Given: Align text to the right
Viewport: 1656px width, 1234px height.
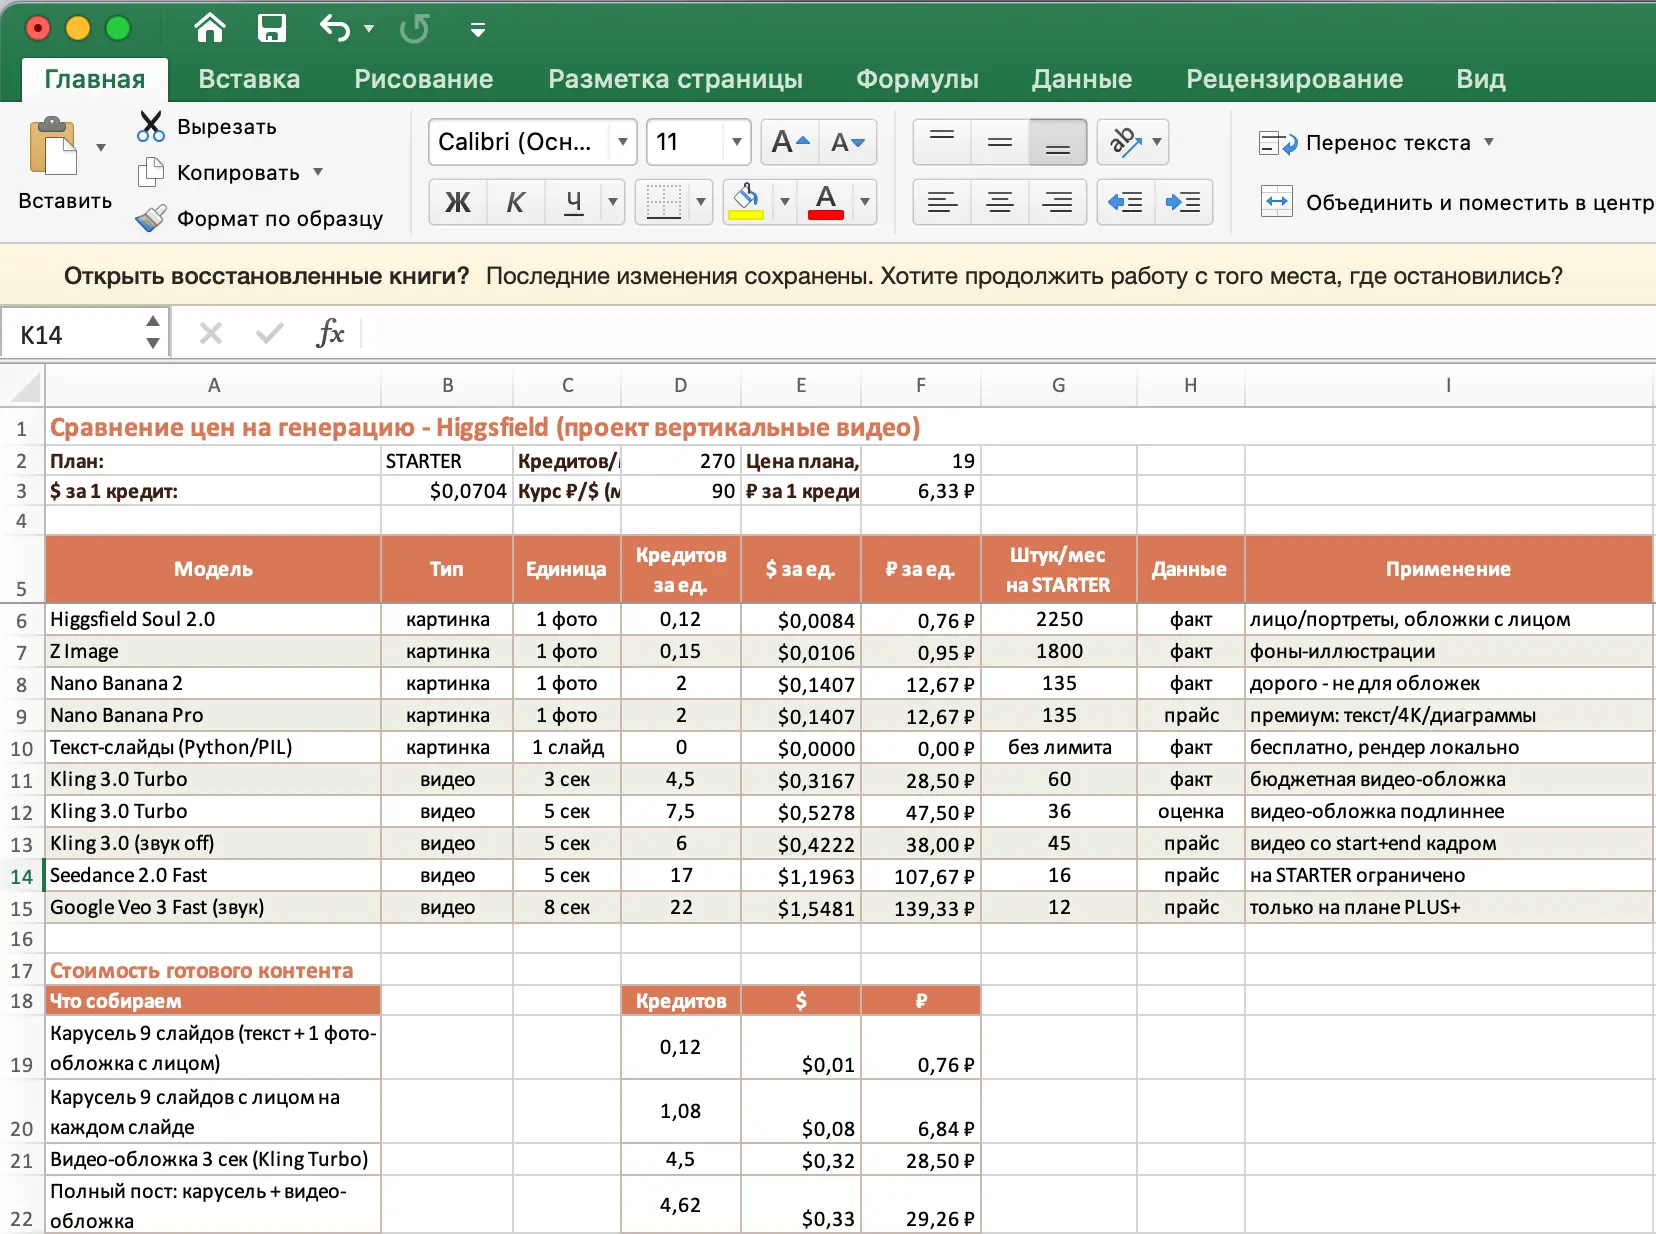Looking at the screenshot, I should point(1058,202).
